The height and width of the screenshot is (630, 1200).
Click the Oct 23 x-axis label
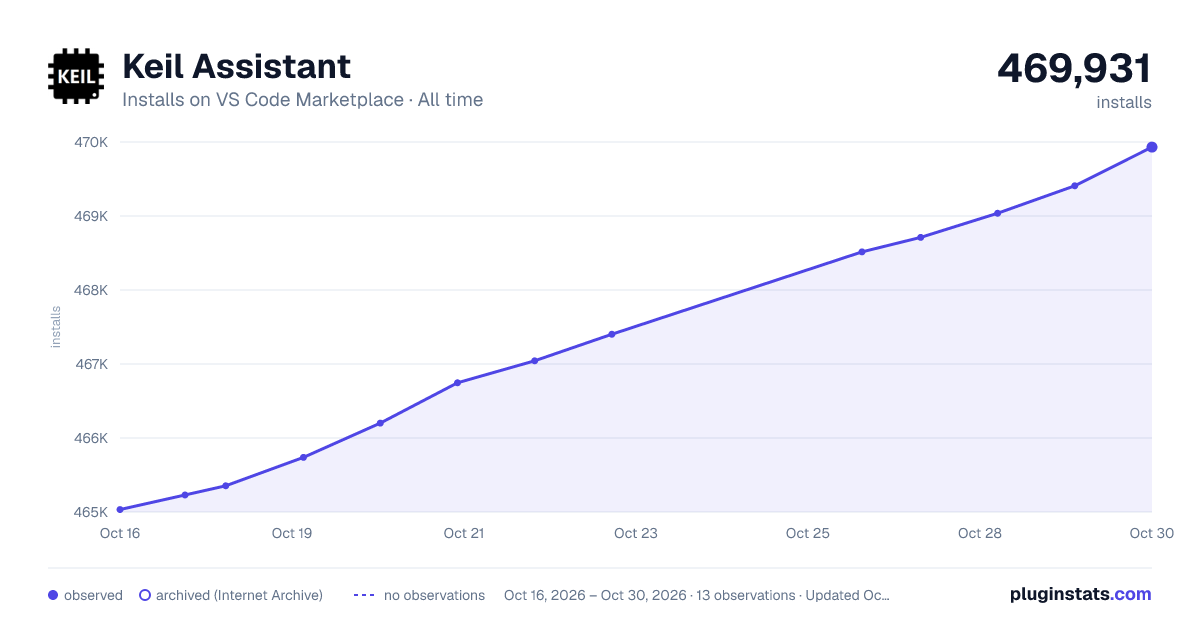click(x=636, y=533)
